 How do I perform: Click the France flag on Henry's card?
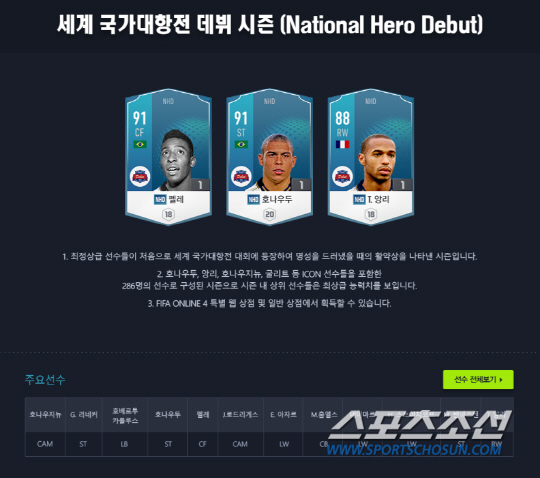342,144
